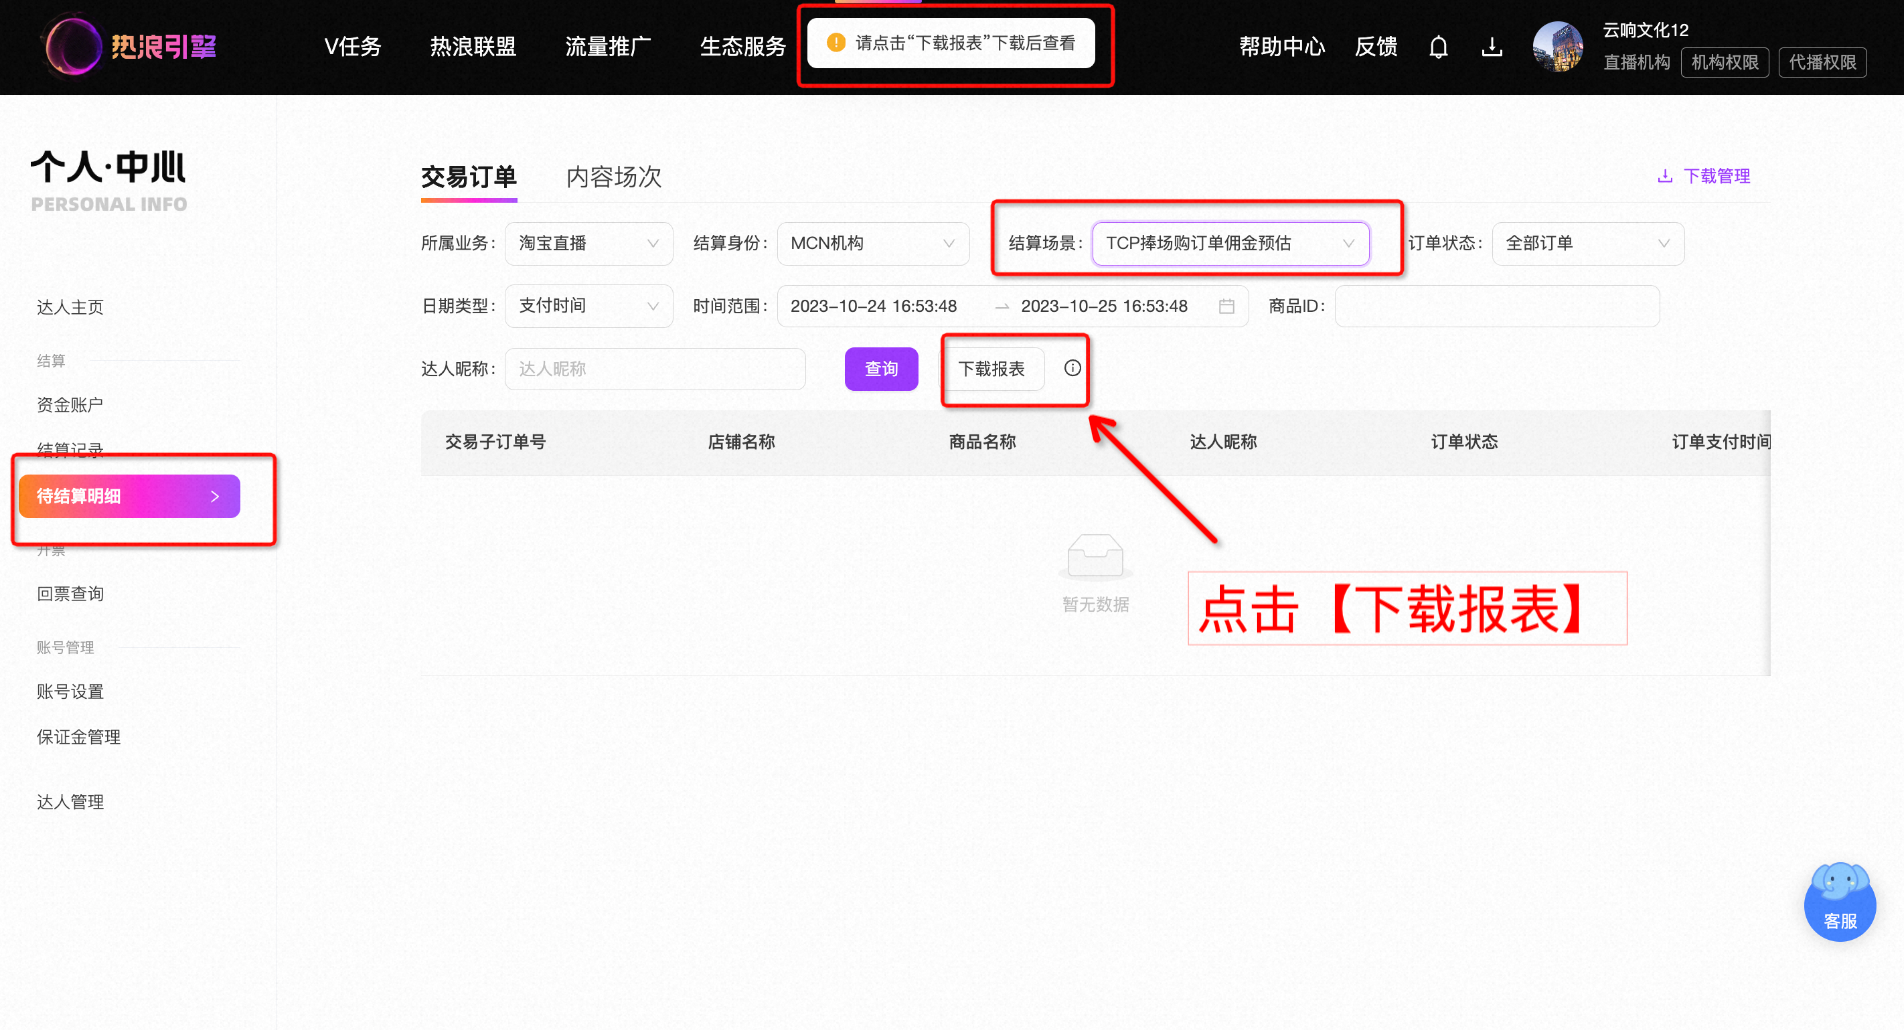Click the 客服 customer service mascot
Viewport: 1904px width, 1030px height.
(1840, 901)
